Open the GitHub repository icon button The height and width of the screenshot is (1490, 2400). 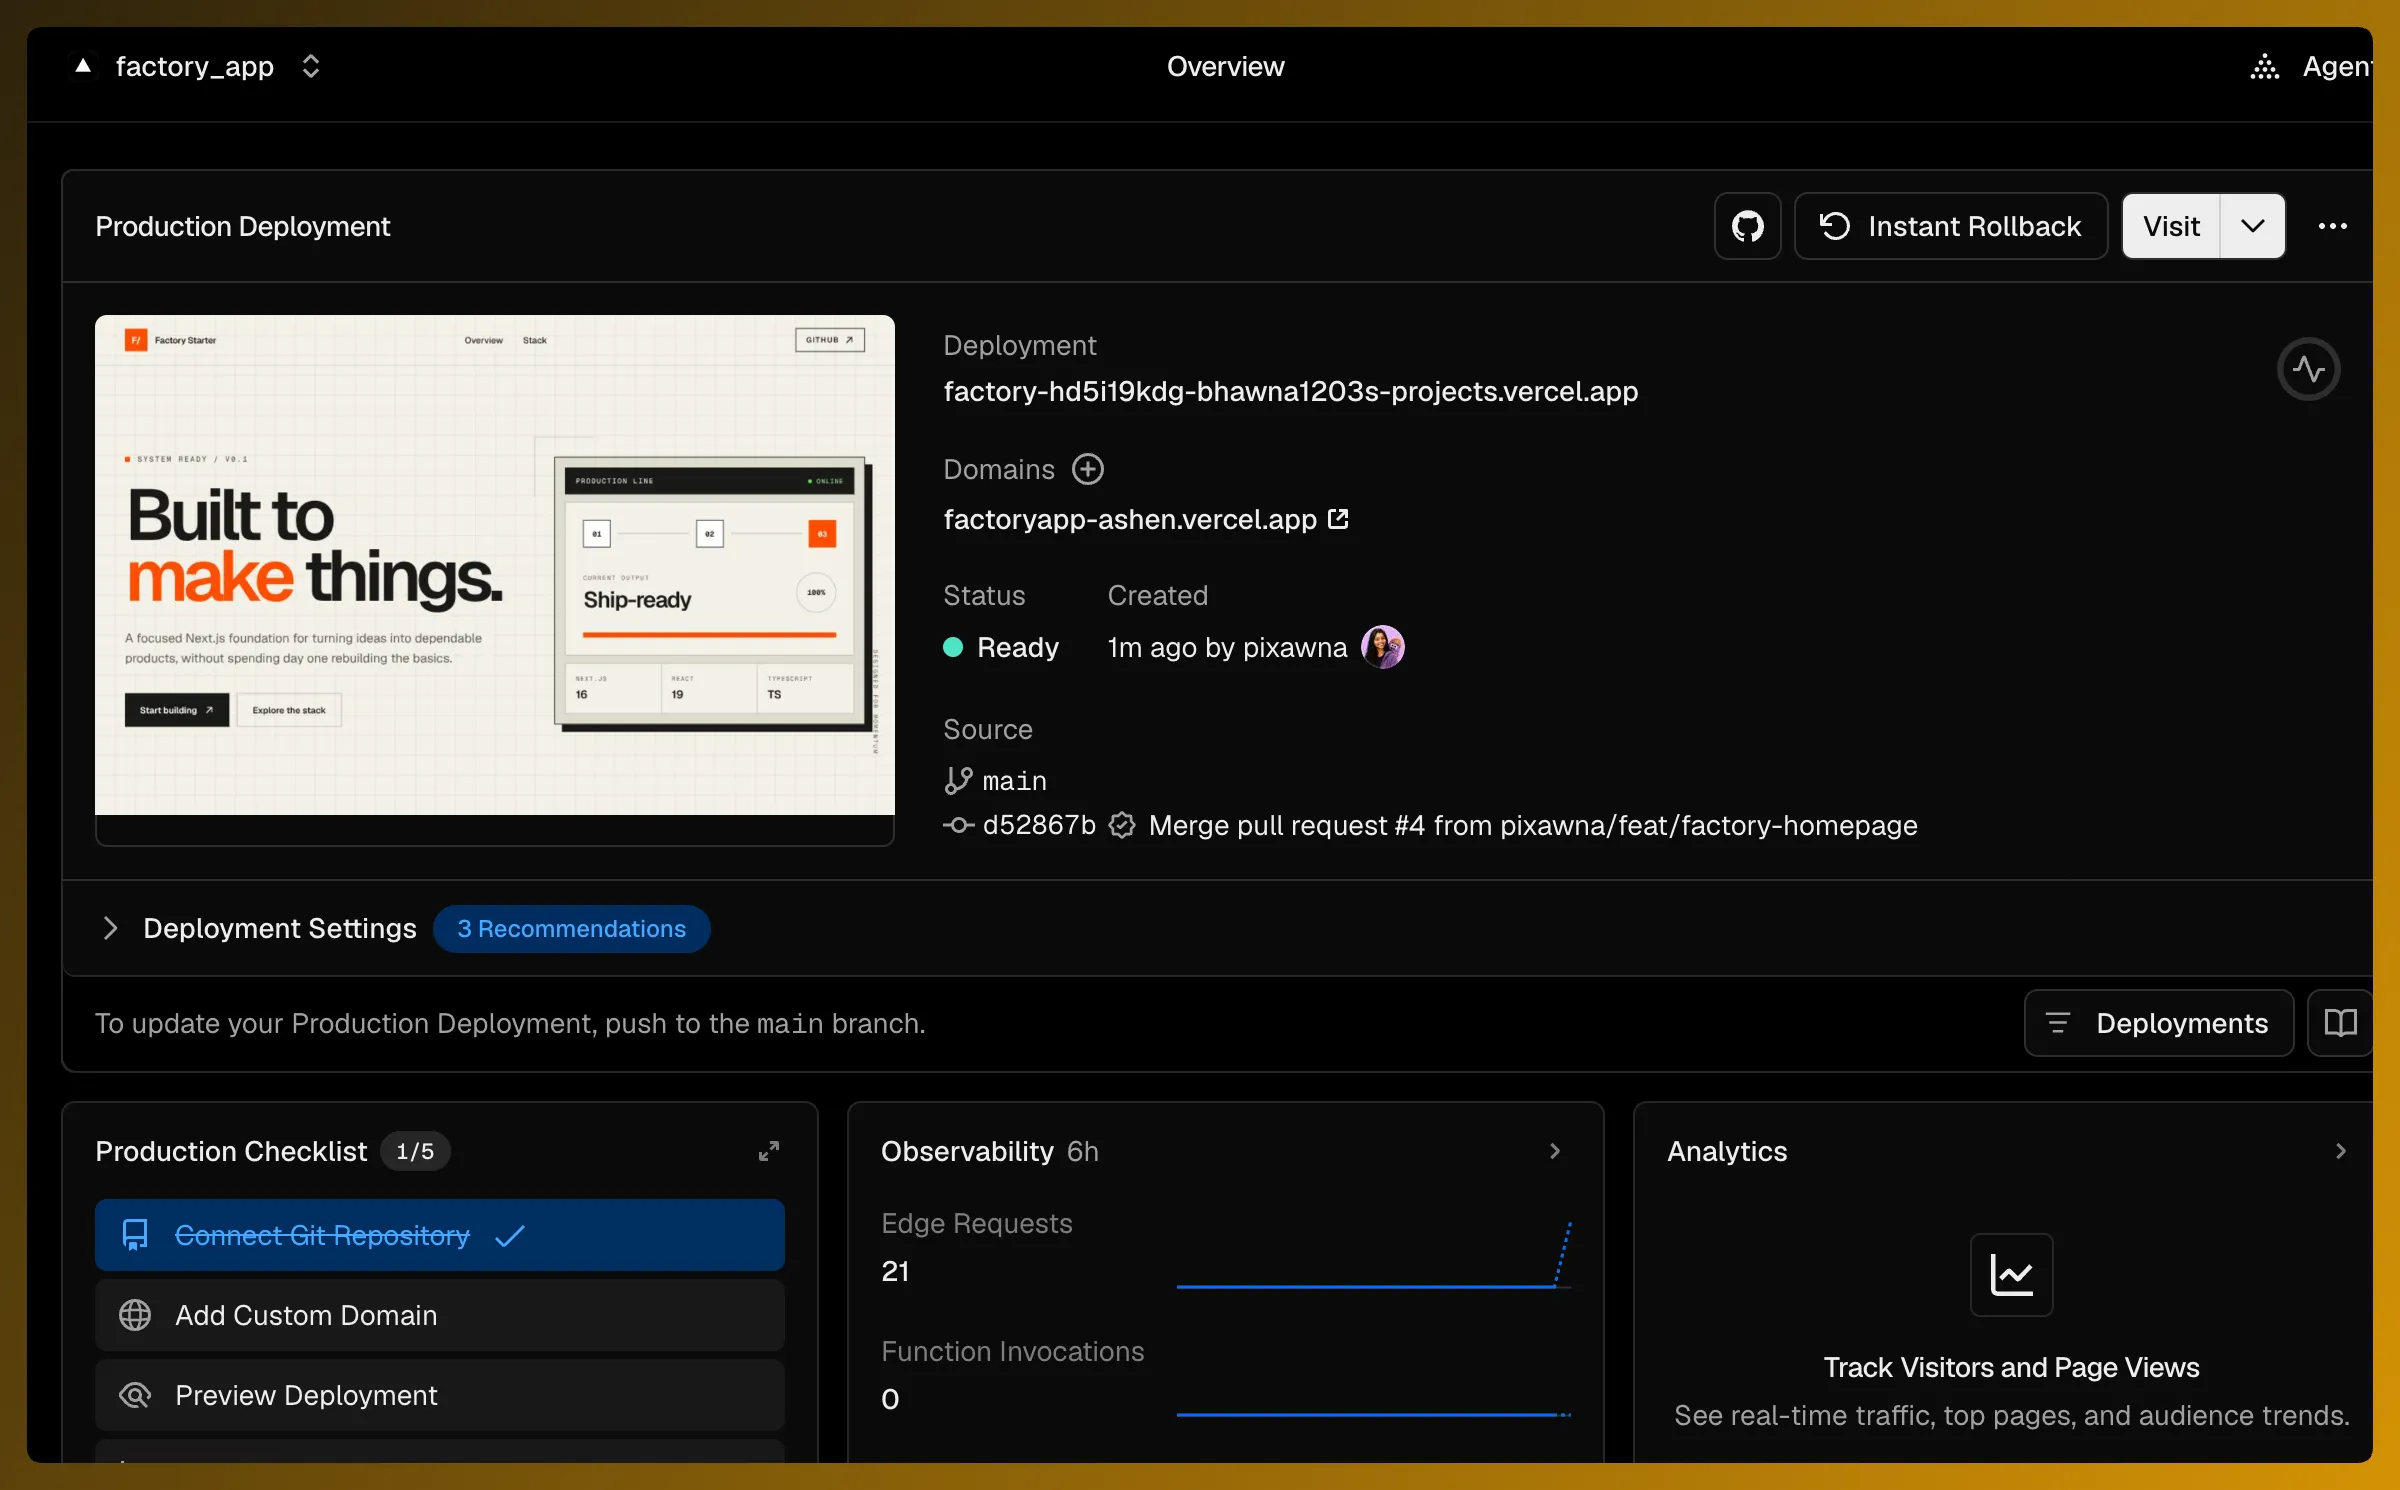(x=1747, y=226)
